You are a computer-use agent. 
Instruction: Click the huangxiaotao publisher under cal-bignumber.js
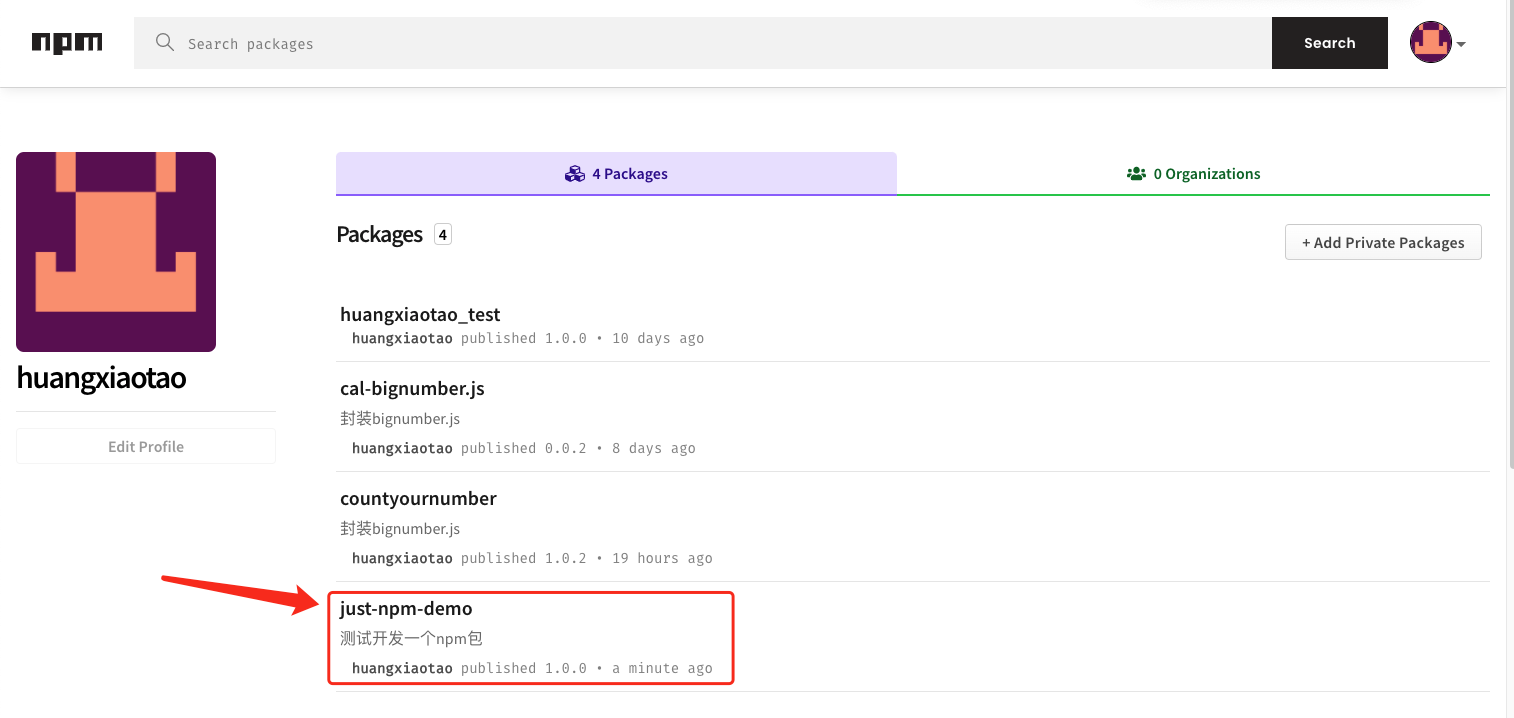402,448
